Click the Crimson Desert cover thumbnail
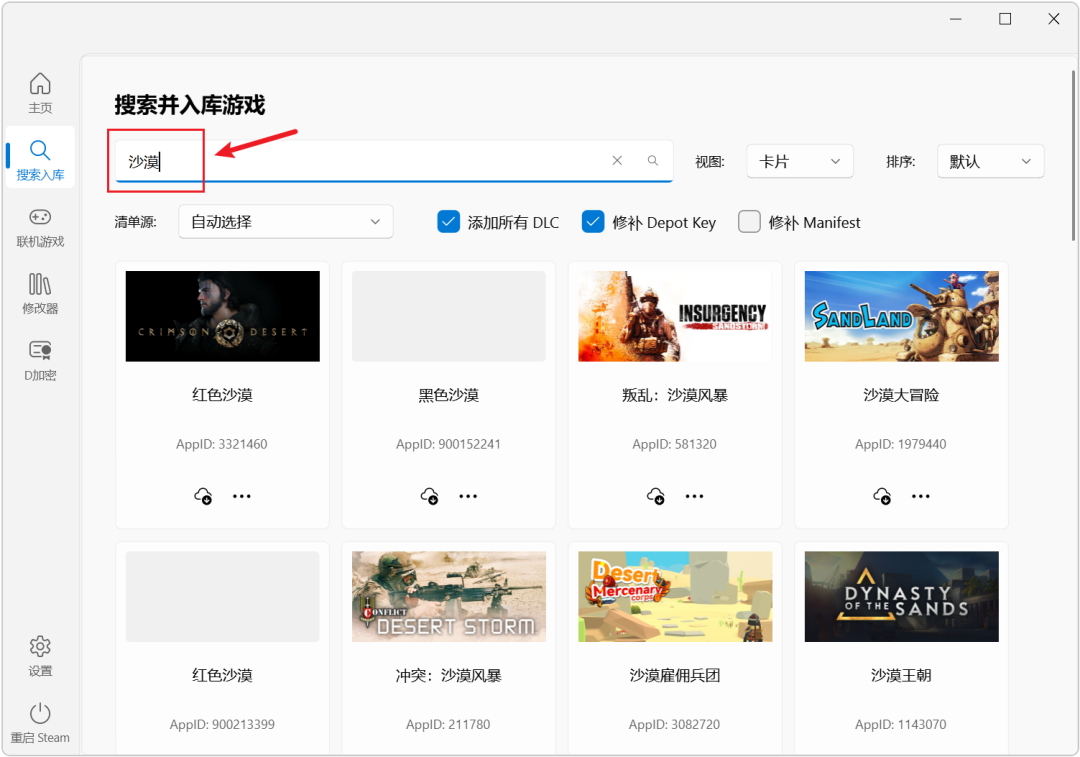The image size is (1080, 757). 222,316
